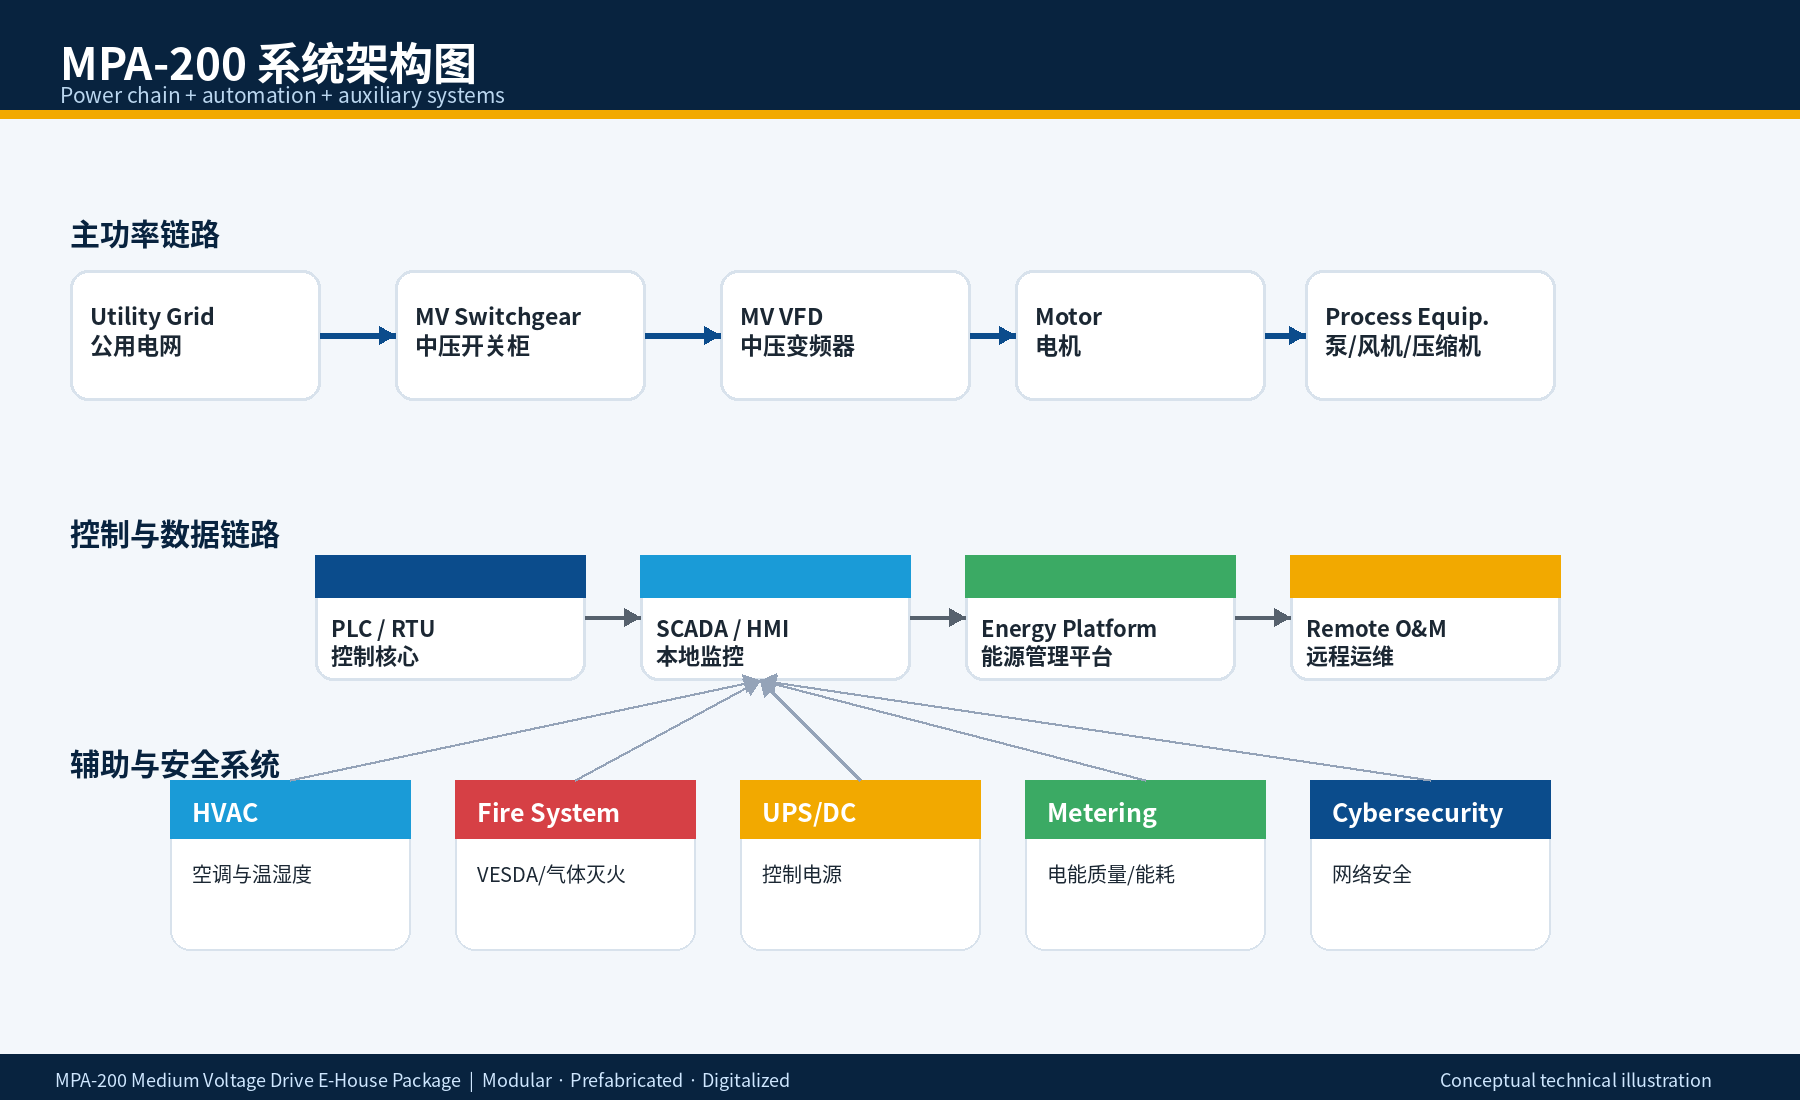Screen dimensions: 1800x1100
Task: Click footer text MPA-200 Medium Voltage Drive E-House Package
Action: (x=258, y=1080)
